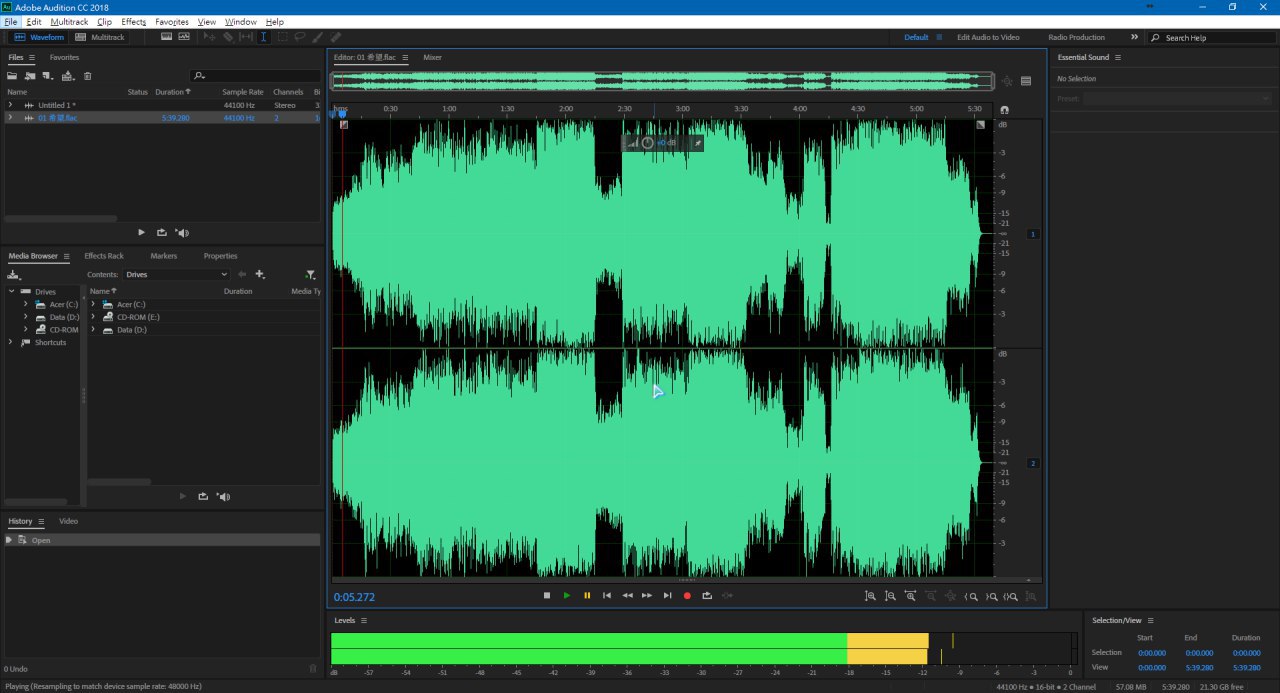Screen dimensions: 1280x693
Task: Click the Open File folder icon in Files panel
Action: [13, 76]
